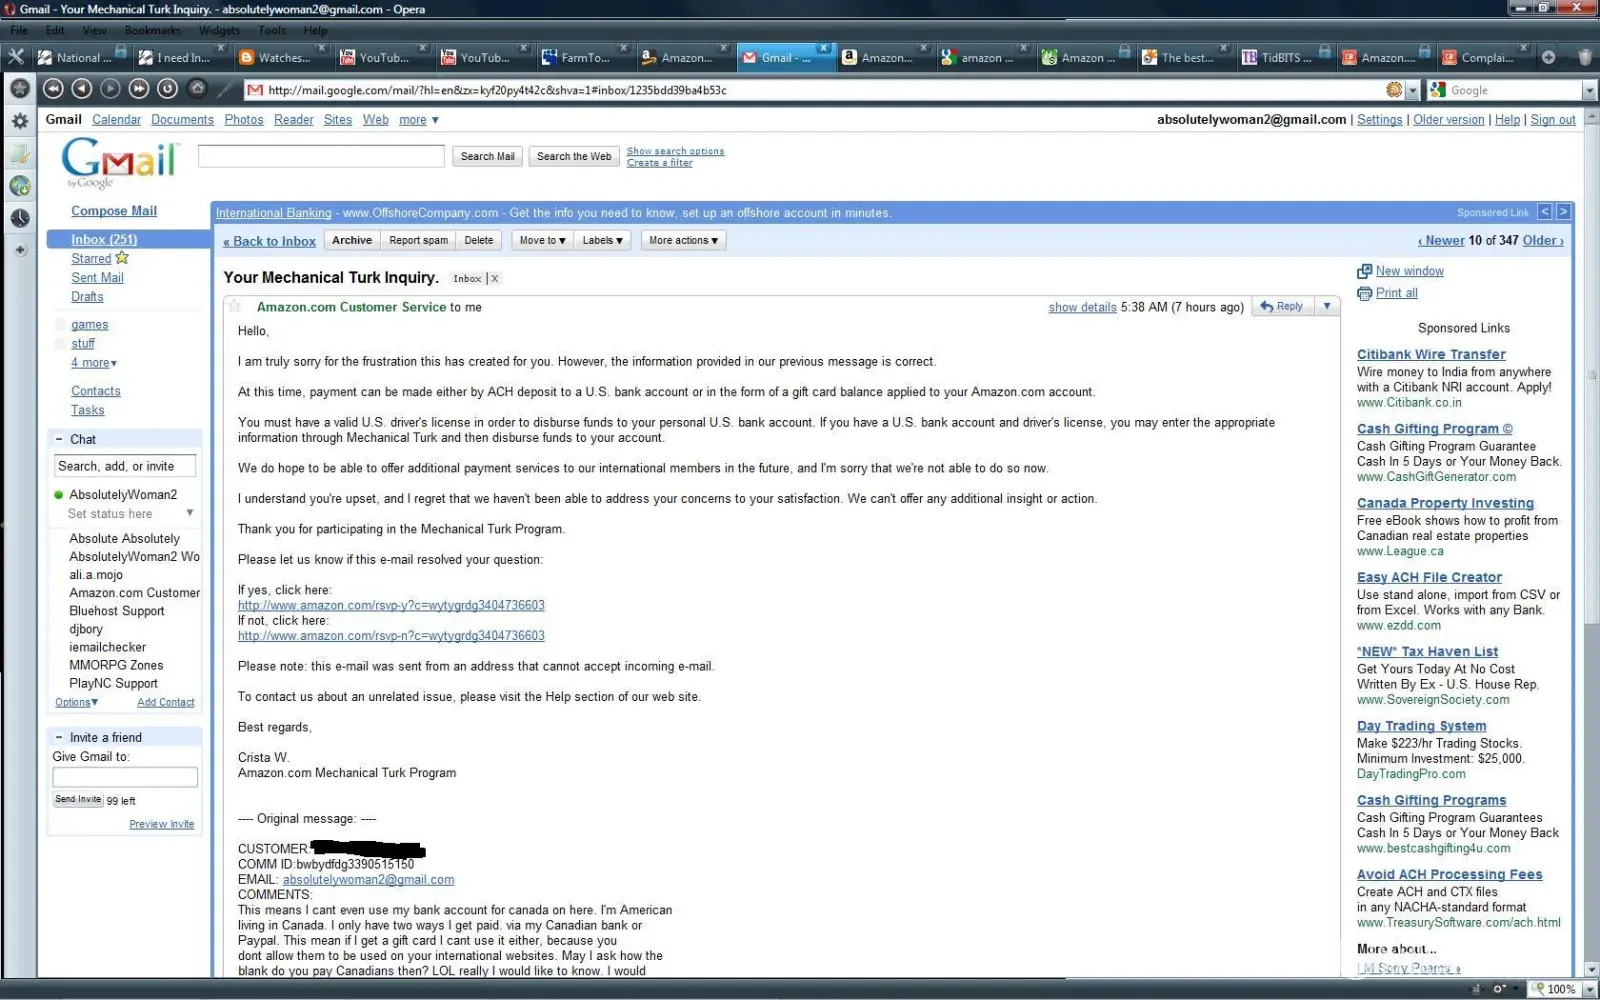Open the History clock panel icon
Viewport: 1600px width, 1000px height.
click(x=19, y=218)
